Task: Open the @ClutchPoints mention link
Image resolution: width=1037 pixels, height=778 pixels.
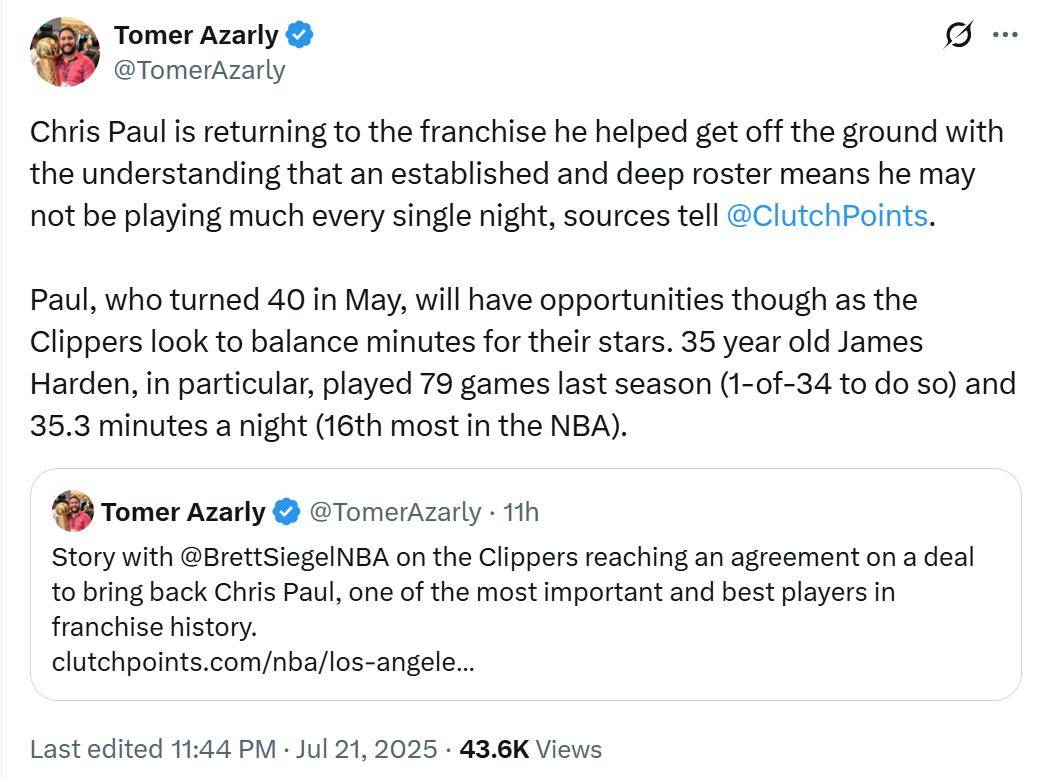Action: [x=827, y=216]
